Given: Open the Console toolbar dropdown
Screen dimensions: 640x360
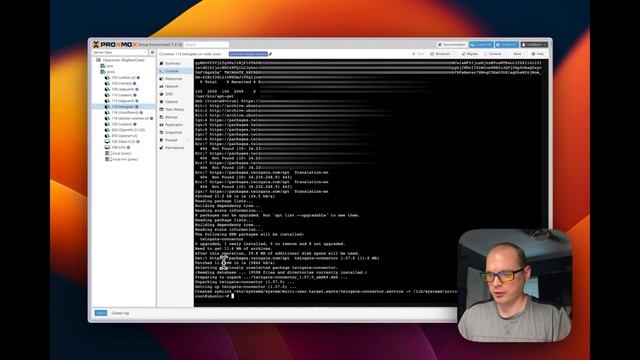Looking at the screenshot, I should click(x=495, y=54).
